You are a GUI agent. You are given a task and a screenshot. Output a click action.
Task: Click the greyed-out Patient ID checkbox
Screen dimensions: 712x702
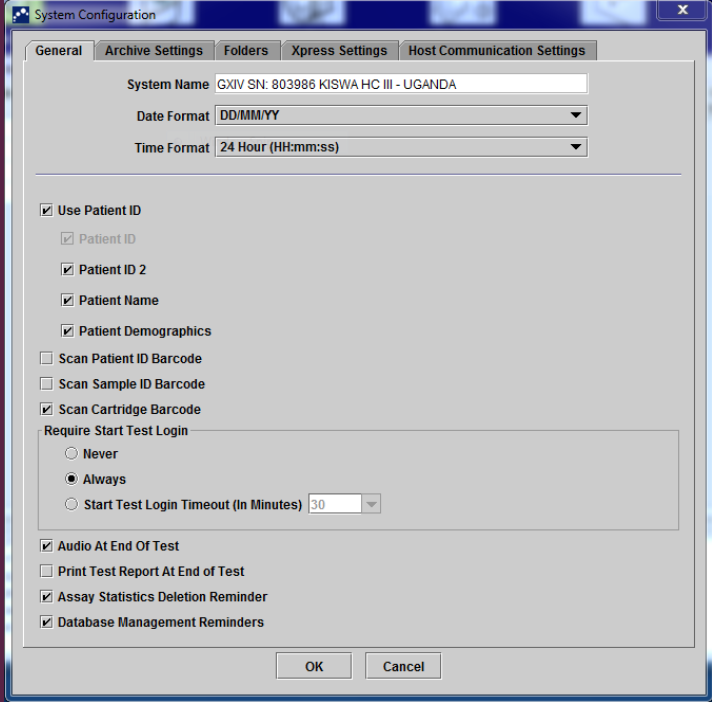pyautogui.click(x=67, y=239)
